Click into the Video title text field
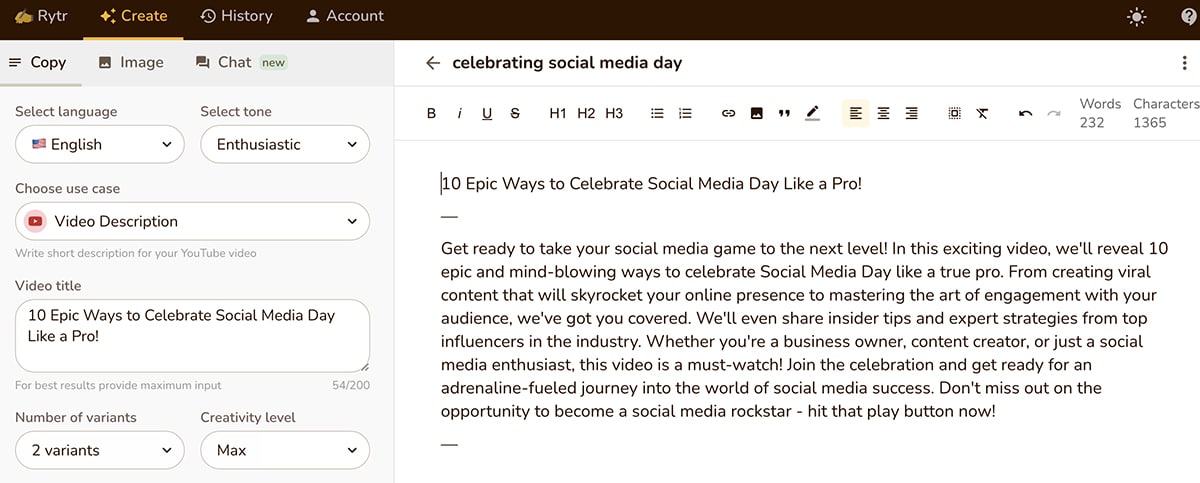Image resolution: width=1200 pixels, height=483 pixels. 192,335
